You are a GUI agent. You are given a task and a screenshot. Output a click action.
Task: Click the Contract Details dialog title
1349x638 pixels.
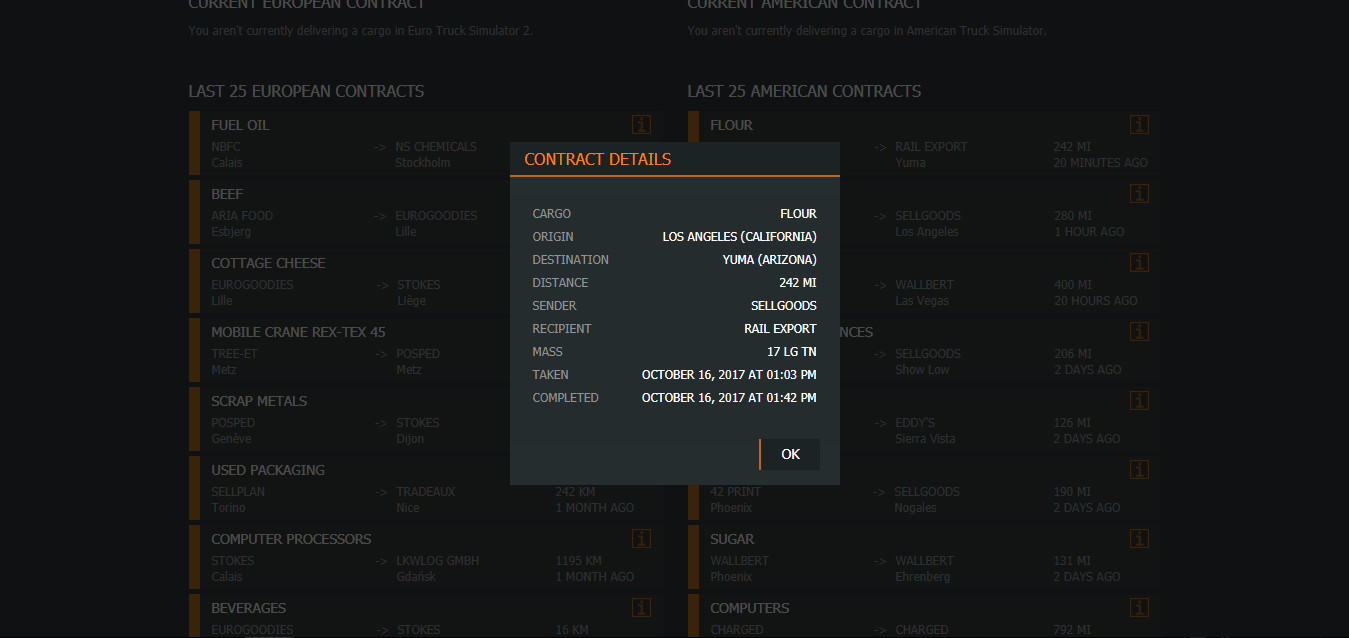(x=597, y=159)
